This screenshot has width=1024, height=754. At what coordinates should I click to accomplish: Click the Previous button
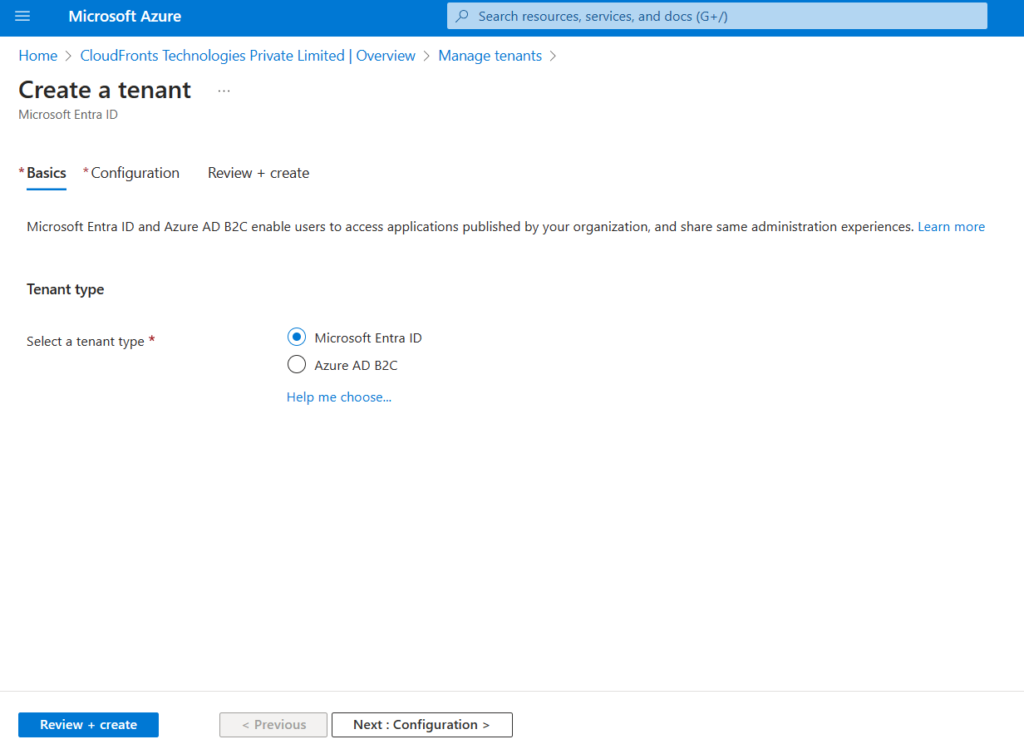pyautogui.click(x=273, y=725)
